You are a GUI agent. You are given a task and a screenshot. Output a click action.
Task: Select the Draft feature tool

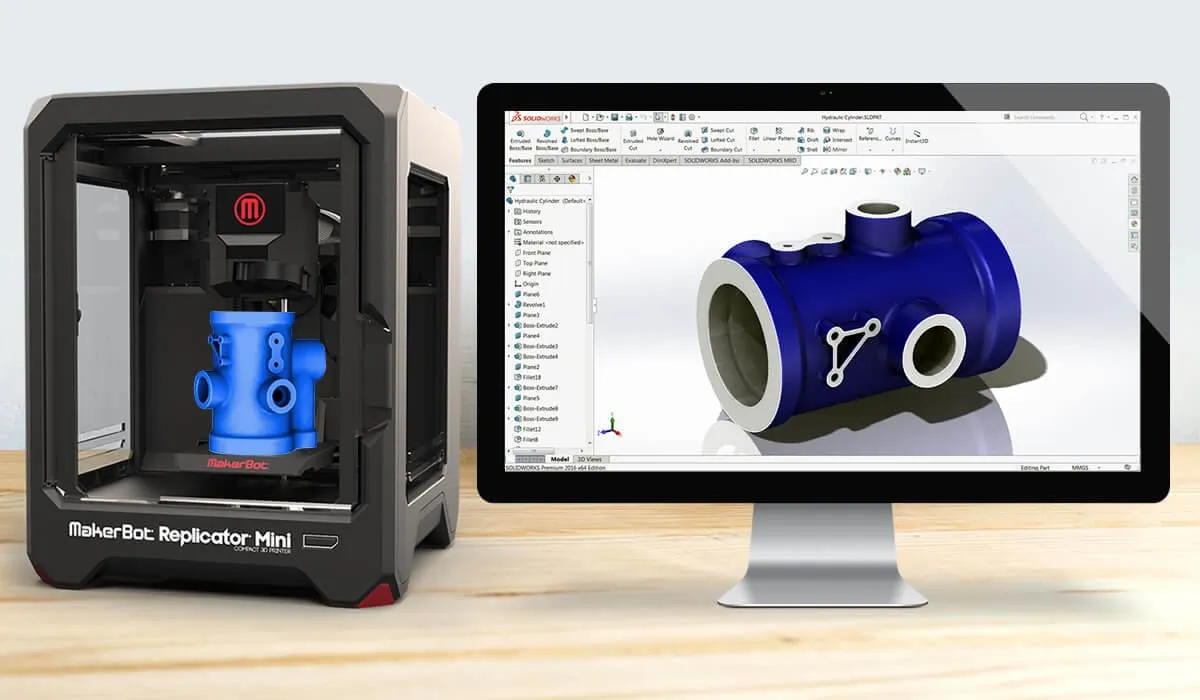(x=808, y=140)
